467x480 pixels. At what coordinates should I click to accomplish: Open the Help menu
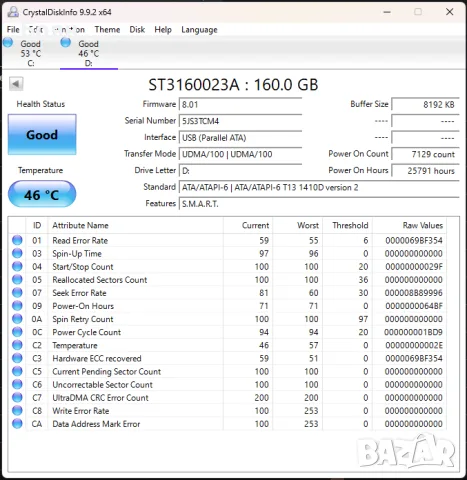[x=163, y=29]
